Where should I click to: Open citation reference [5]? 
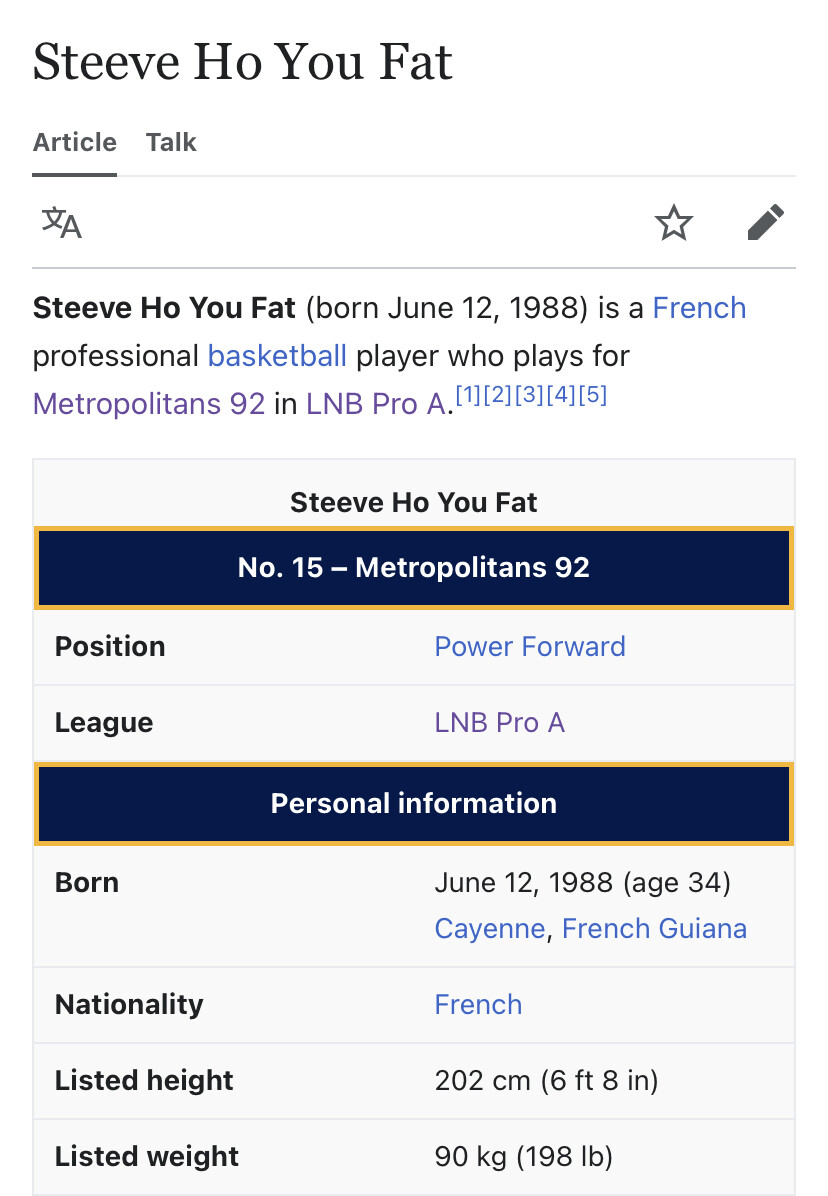coord(592,394)
